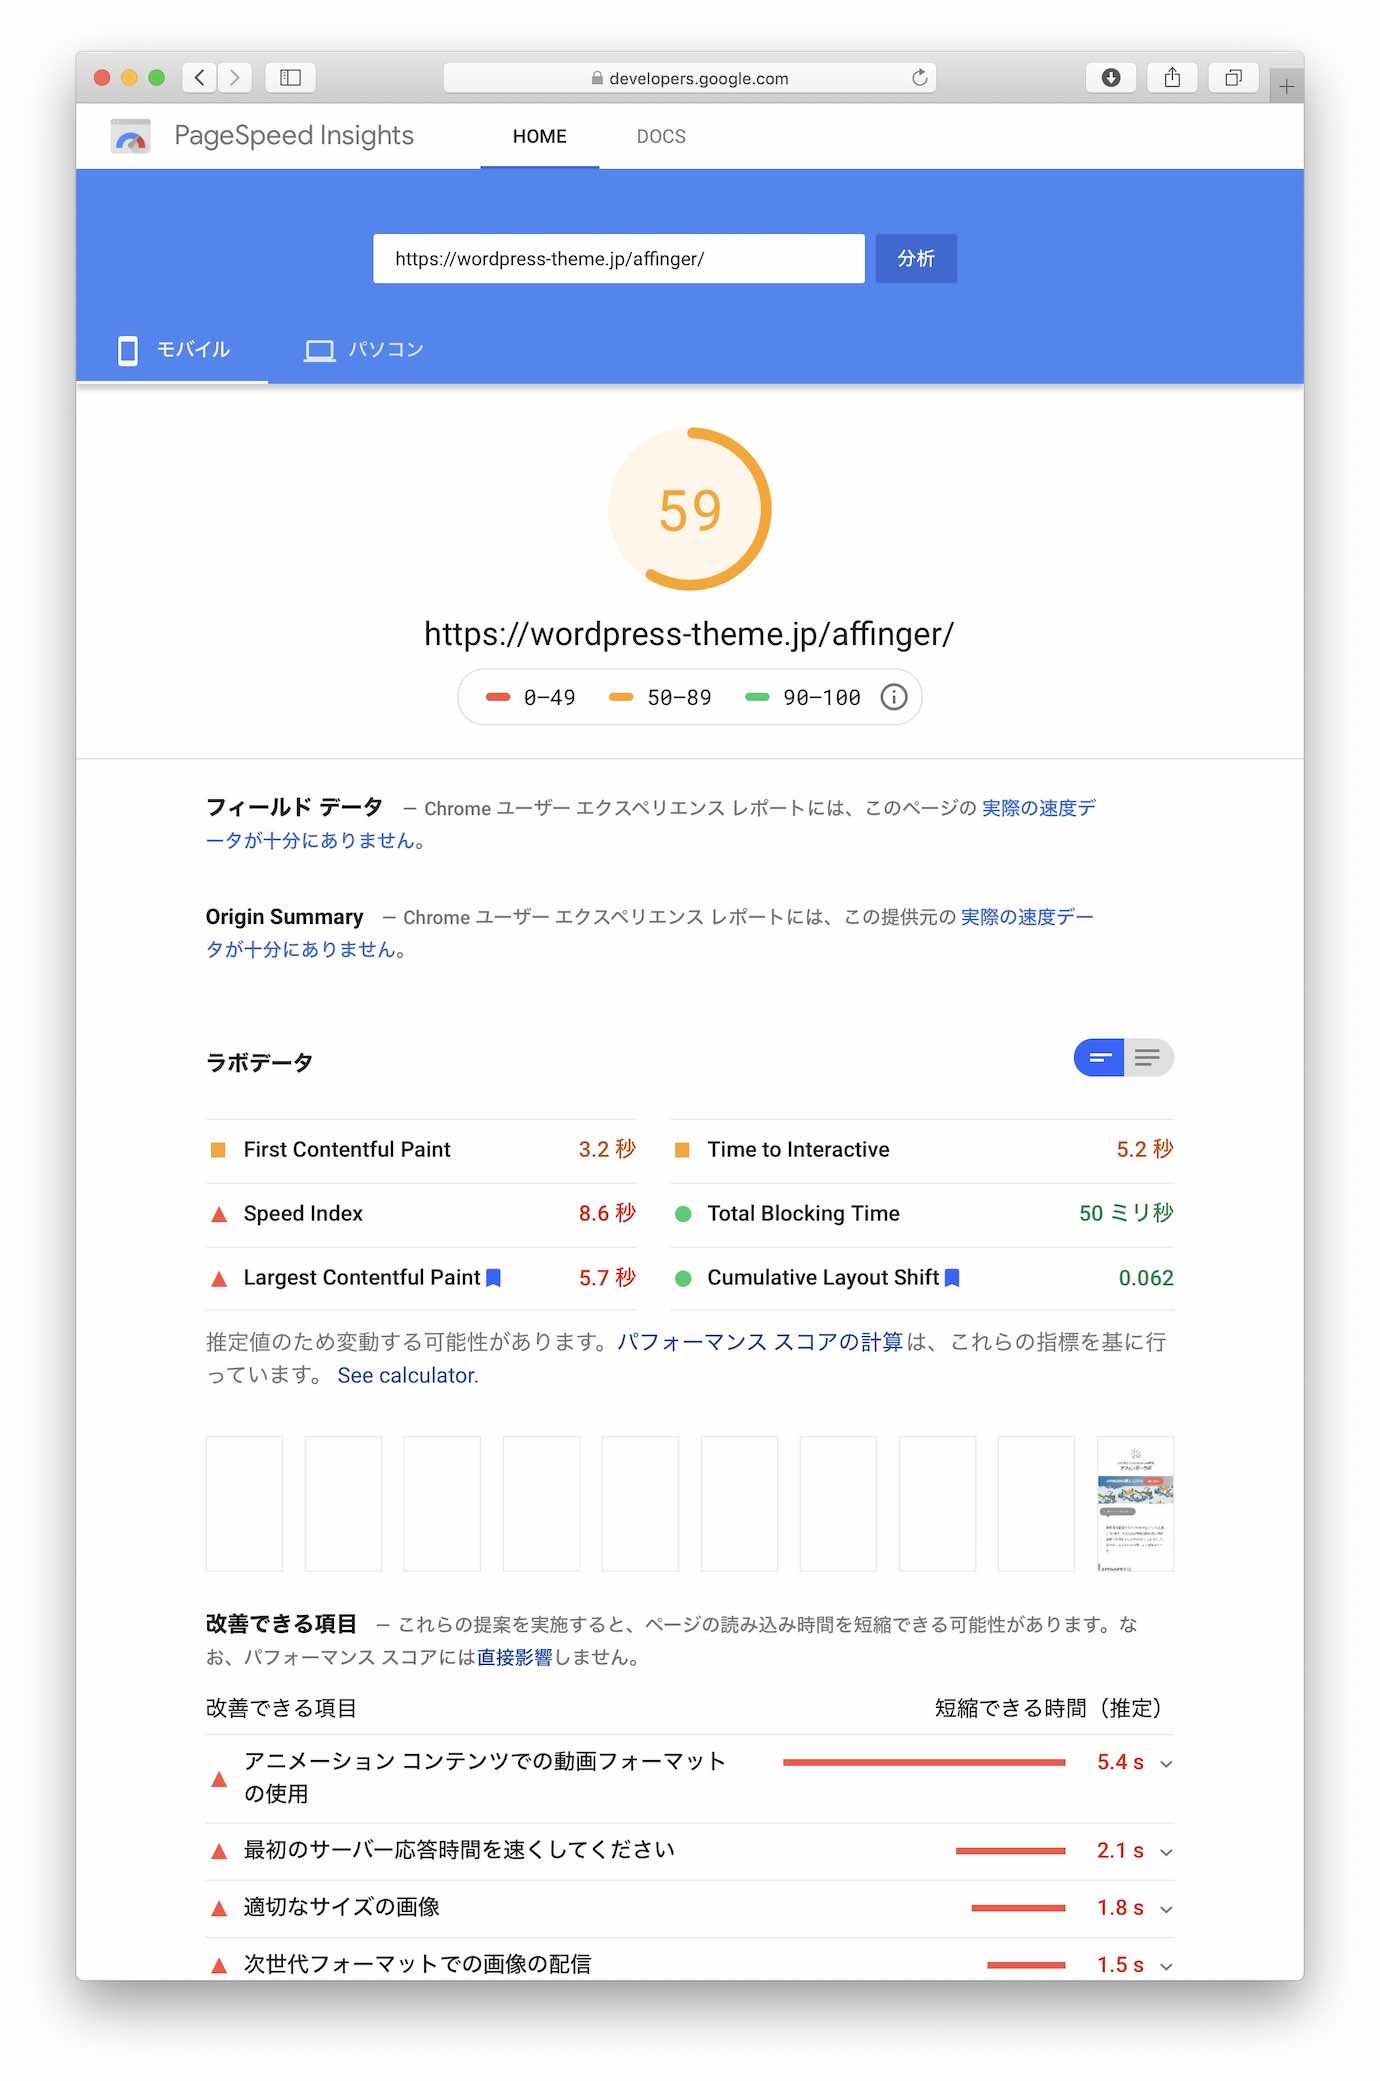Viewport: 1380px width, 2081px height.
Task: Click the 2.1 s savings bar
Action: (1011, 1851)
